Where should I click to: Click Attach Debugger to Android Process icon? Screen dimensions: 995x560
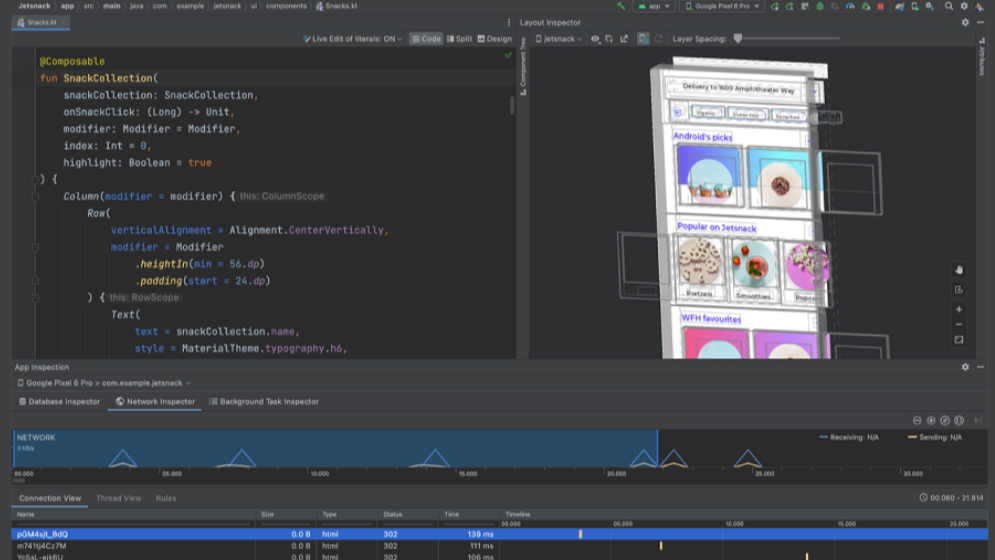[x=866, y=6]
